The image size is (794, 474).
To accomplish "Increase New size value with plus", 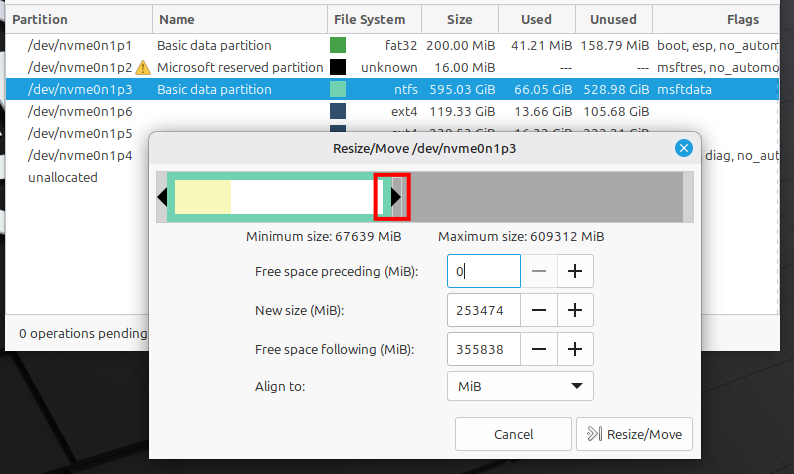I will click(575, 310).
